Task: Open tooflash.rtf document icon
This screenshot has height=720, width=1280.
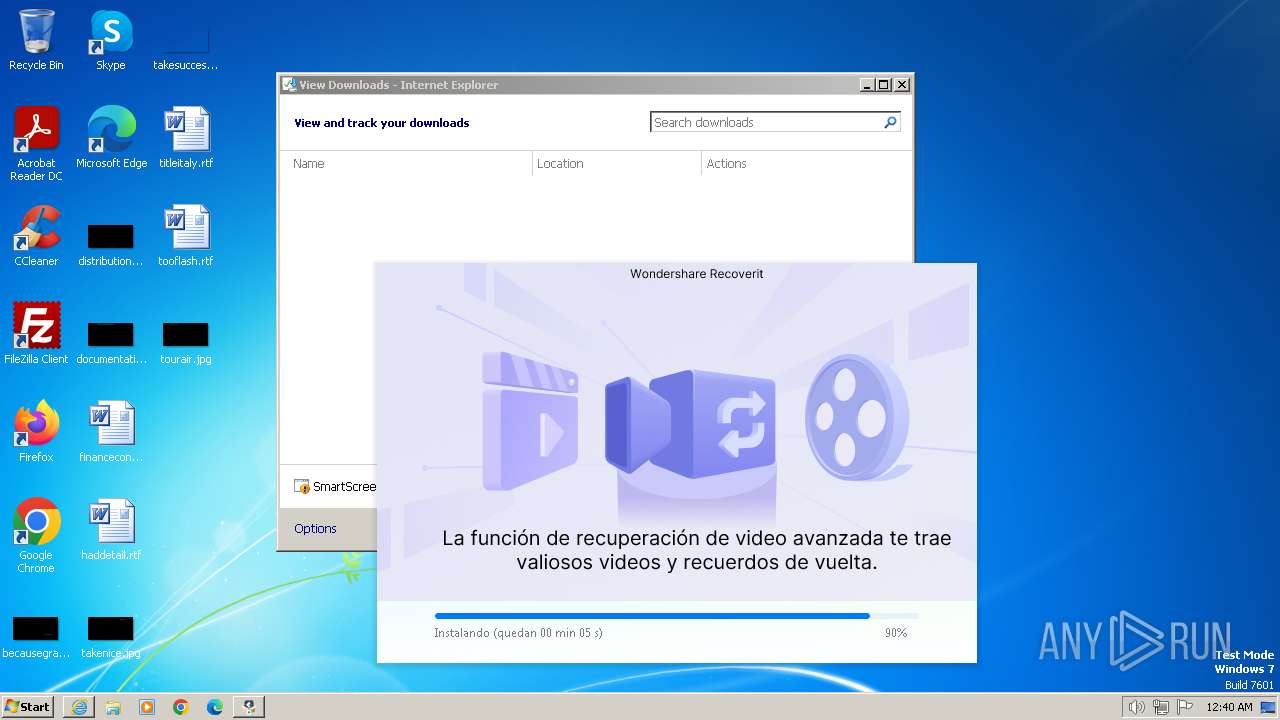Action: click(186, 236)
